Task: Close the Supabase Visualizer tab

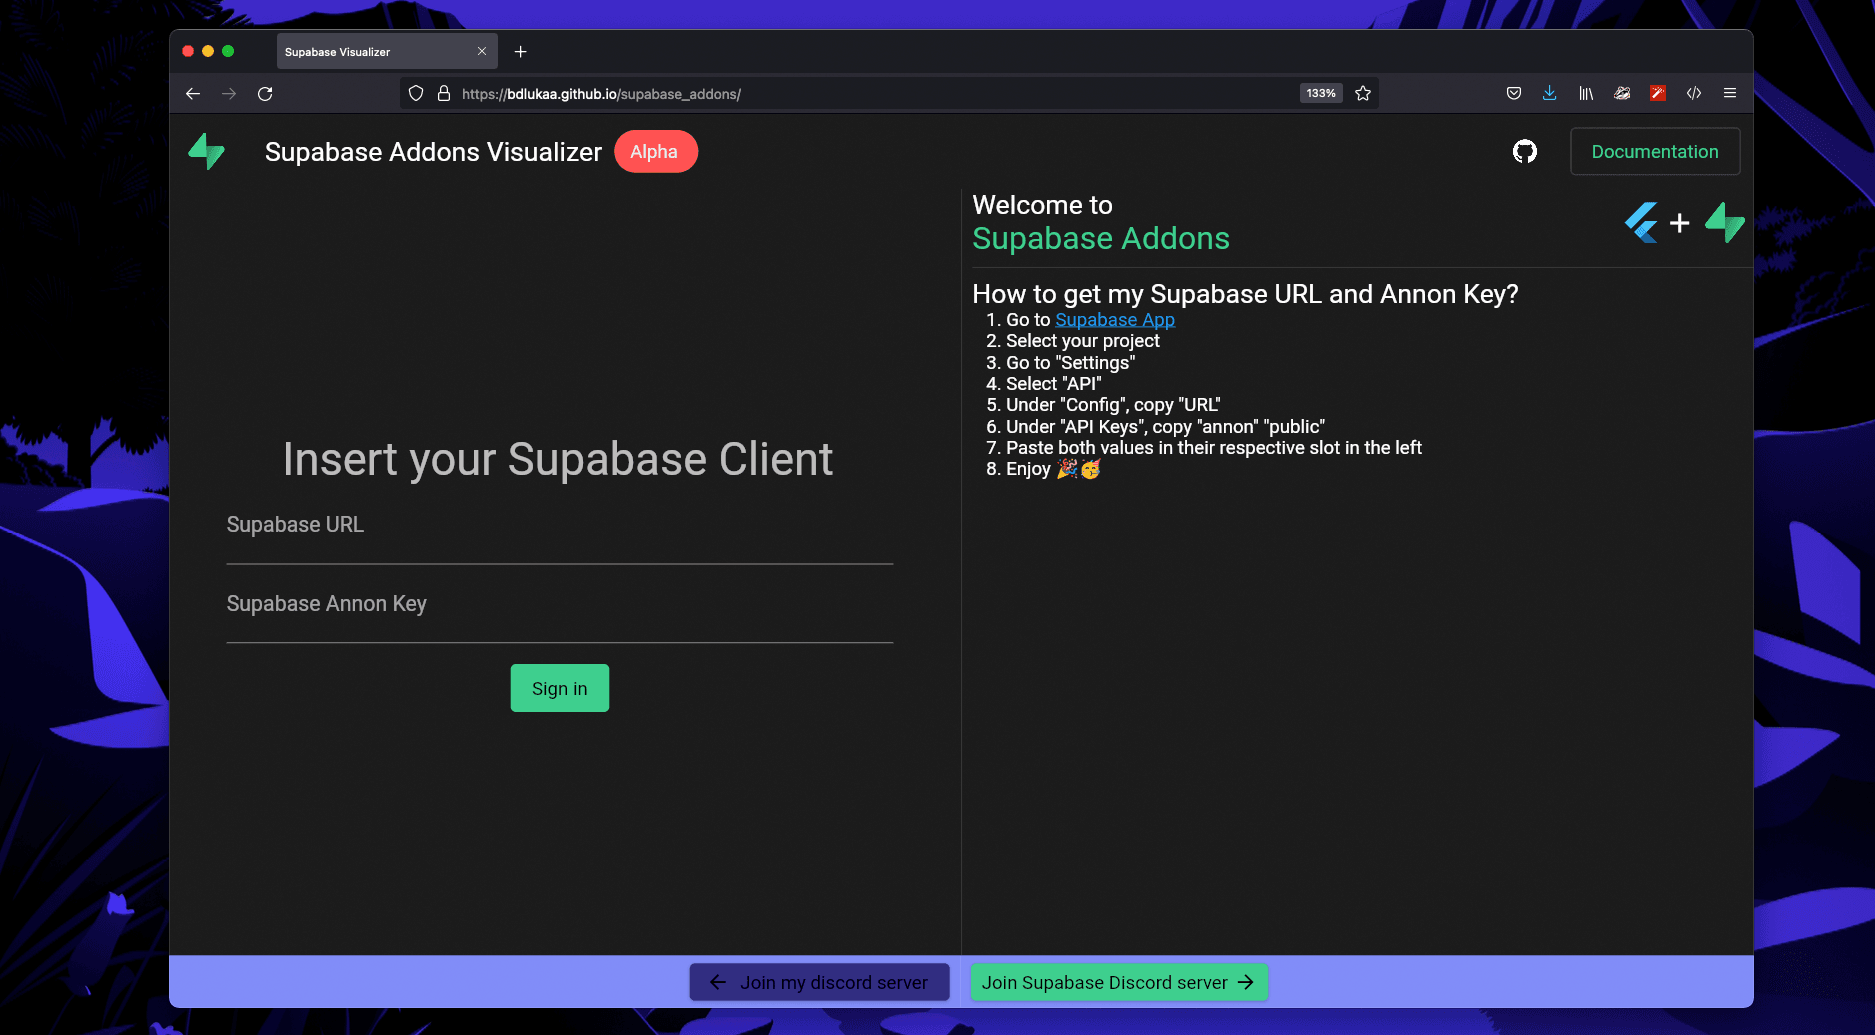Action: pyautogui.click(x=482, y=52)
